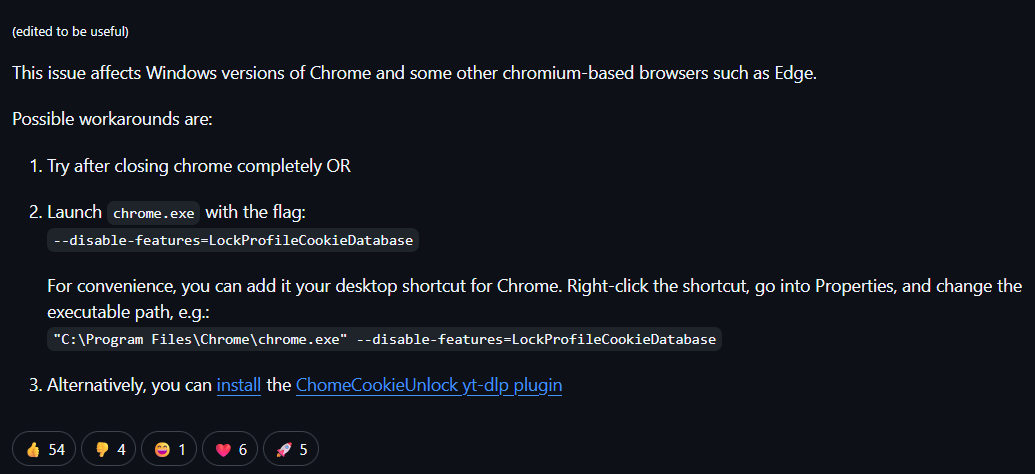
Task: Click the 'Possible workarounds are:' line
Action: [x=112, y=120]
